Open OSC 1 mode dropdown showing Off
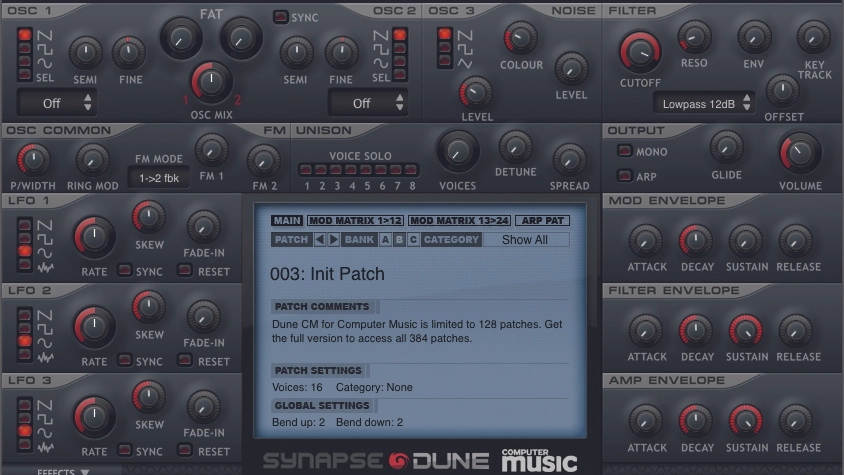The image size is (844, 475). pos(57,103)
